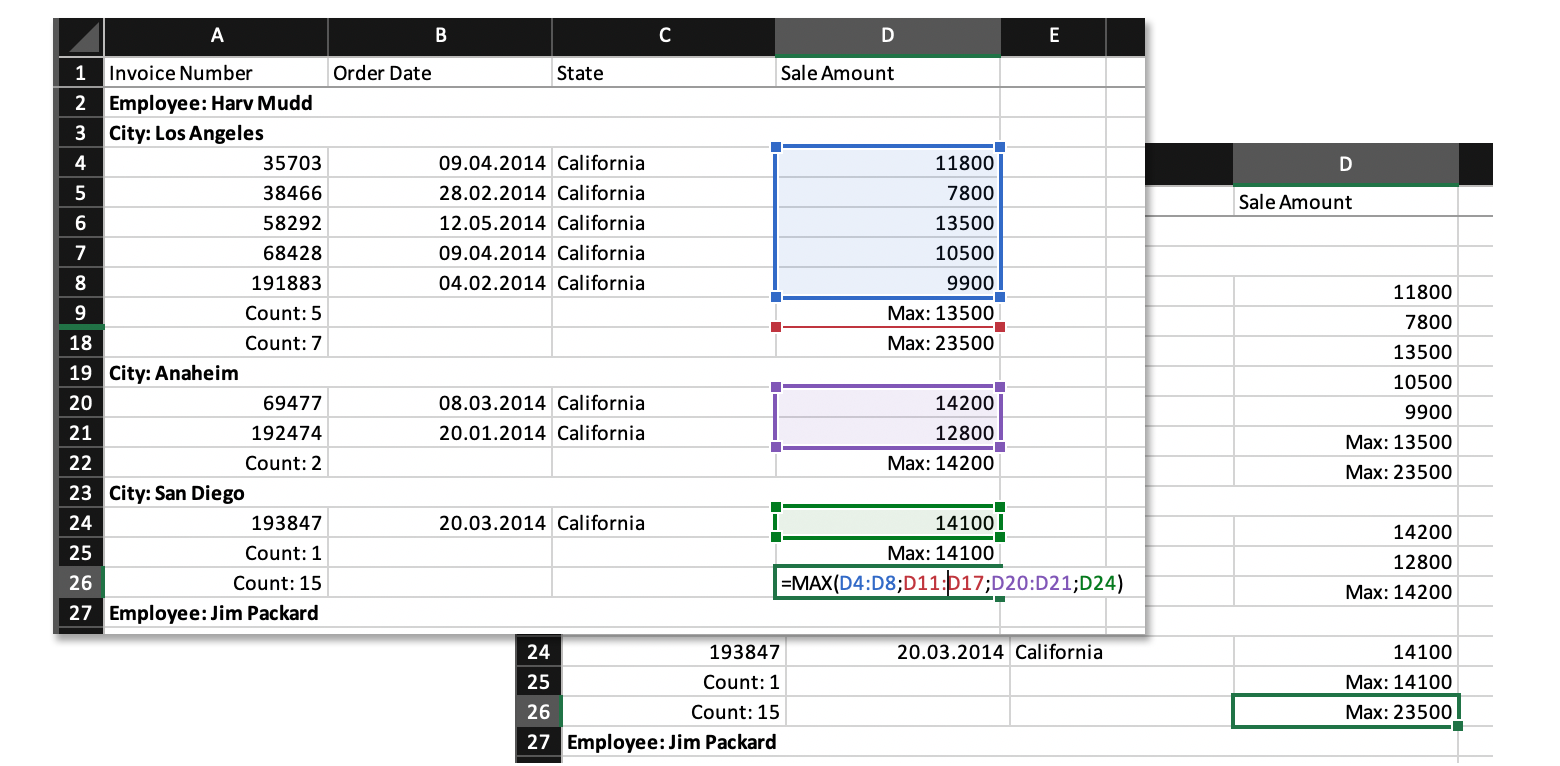Select the Count: 2 cell

coord(216,463)
